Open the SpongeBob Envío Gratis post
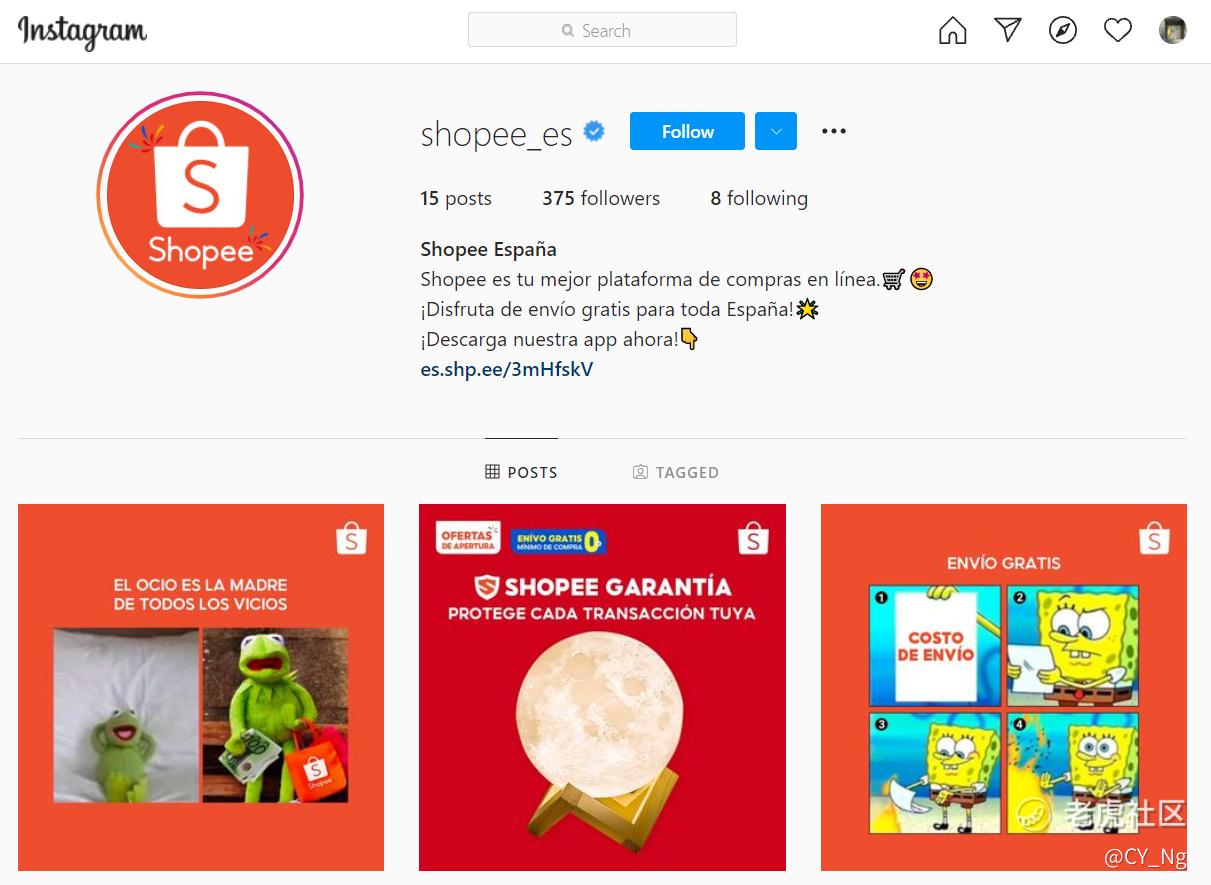The image size is (1211, 885). click(1004, 687)
